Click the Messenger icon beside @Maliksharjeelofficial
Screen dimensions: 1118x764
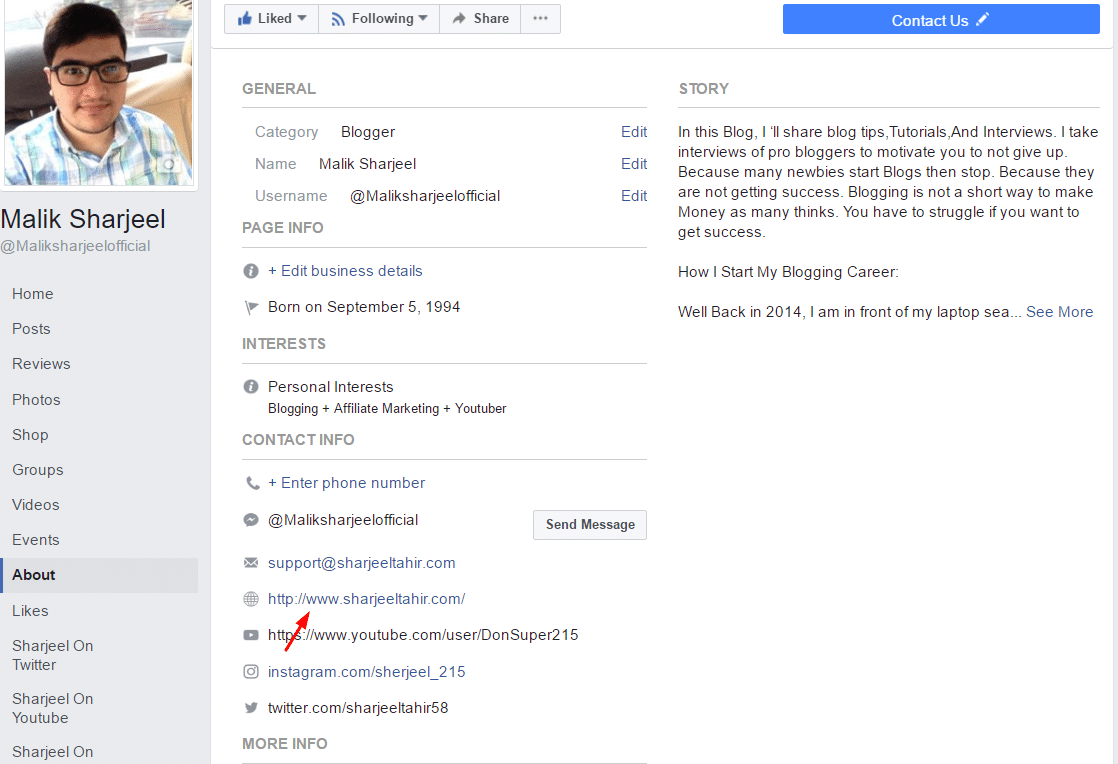[251, 520]
